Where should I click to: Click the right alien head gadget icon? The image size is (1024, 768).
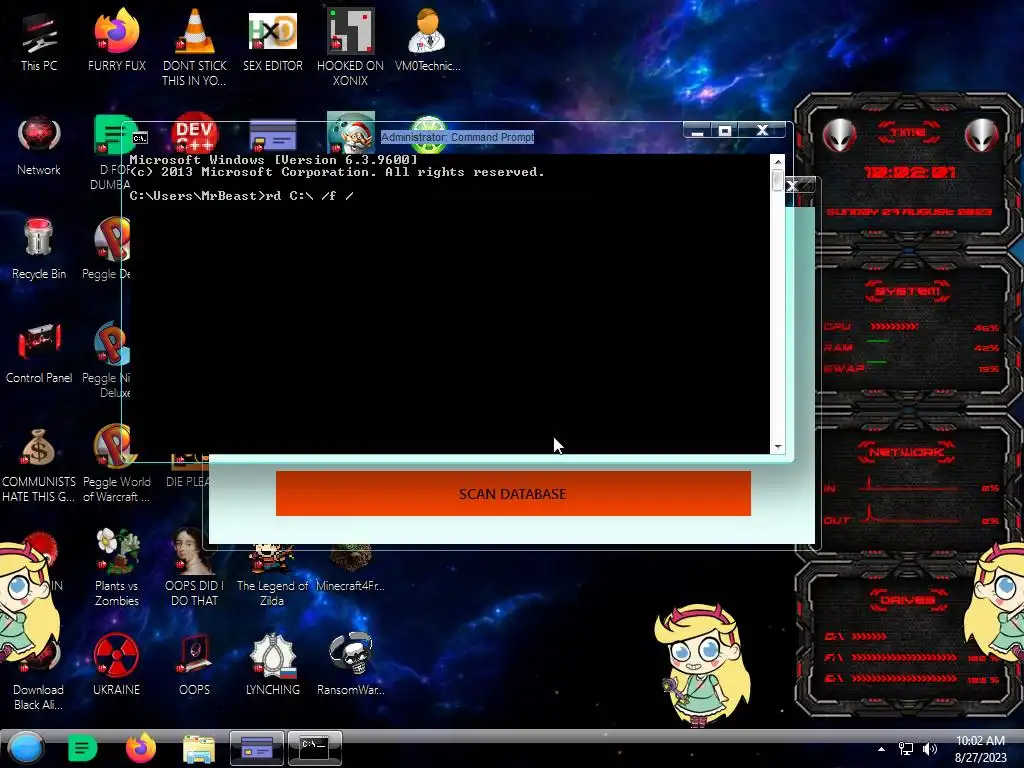(981, 136)
